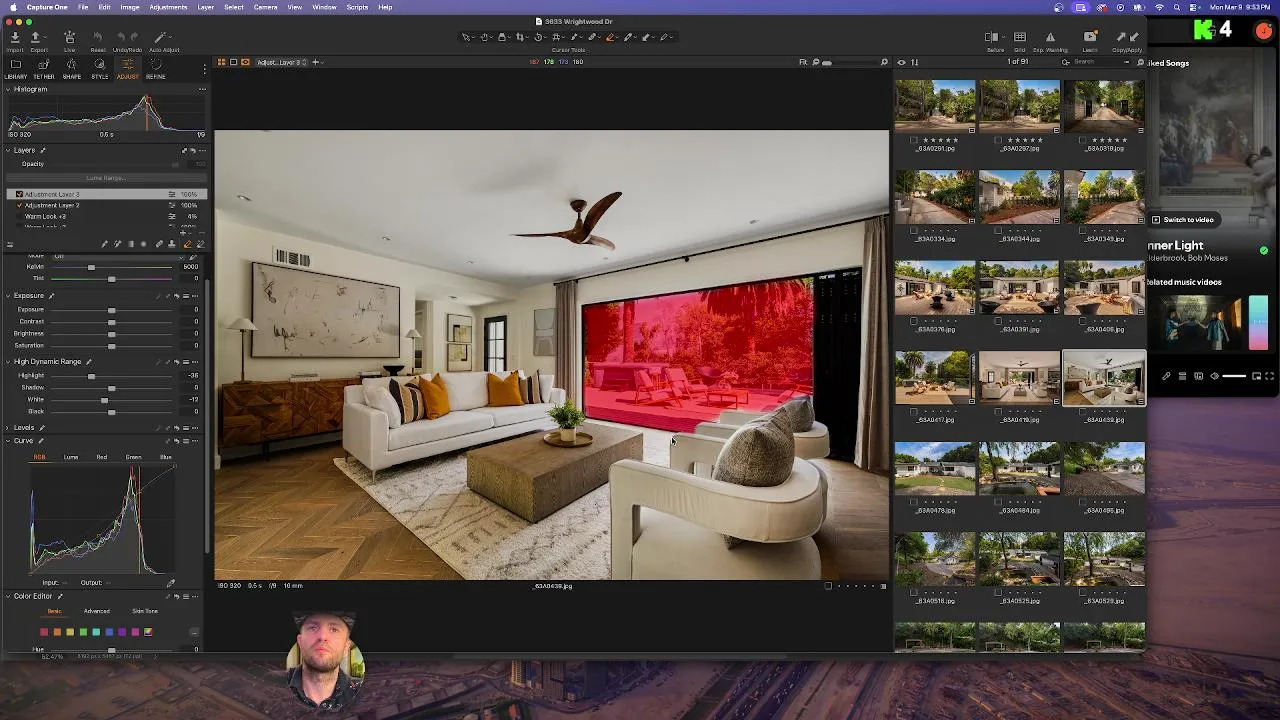This screenshot has width=1280, height=720.
Task: Click the Search field in browser
Action: pyautogui.click(x=1097, y=62)
